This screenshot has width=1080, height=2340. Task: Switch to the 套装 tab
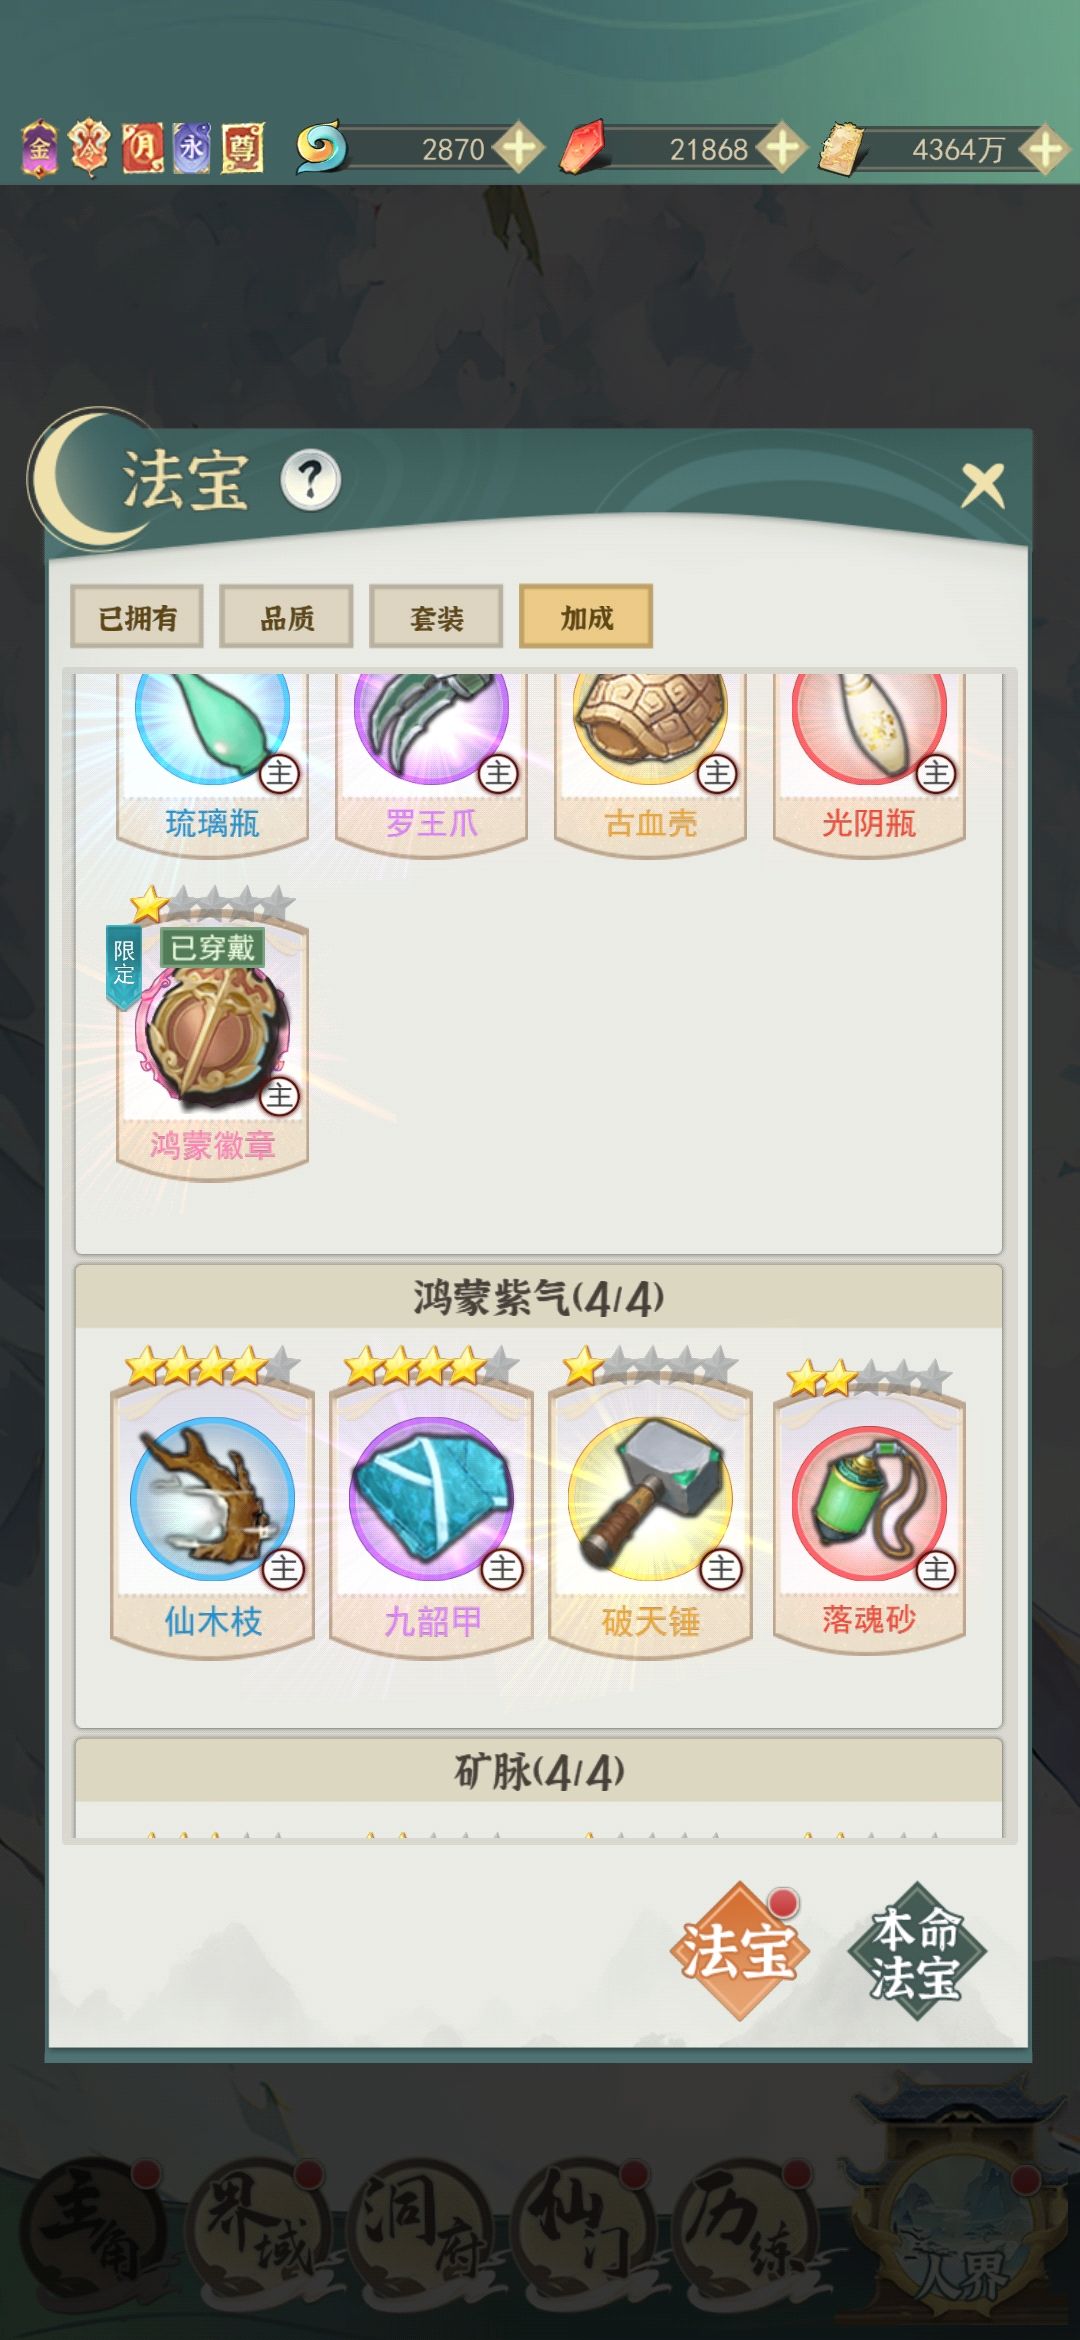pyautogui.click(x=436, y=617)
